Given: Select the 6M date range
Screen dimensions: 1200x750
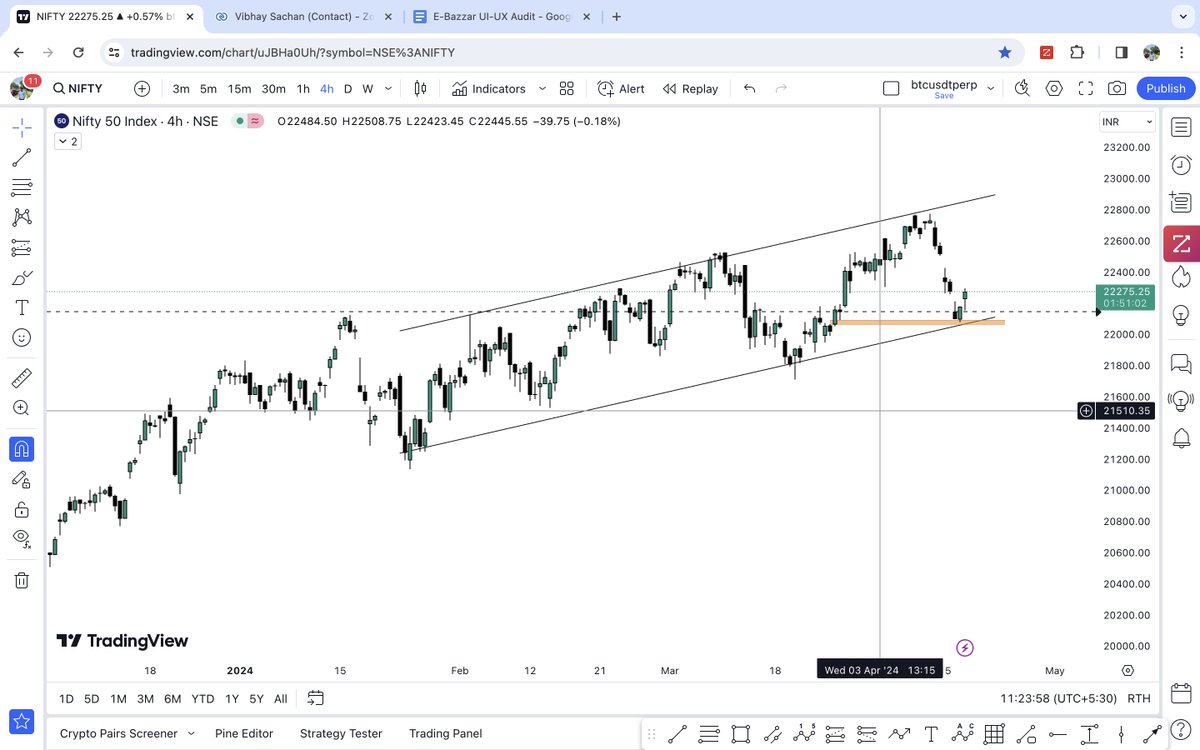Looking at the screenshot, I should coord(172,698).
